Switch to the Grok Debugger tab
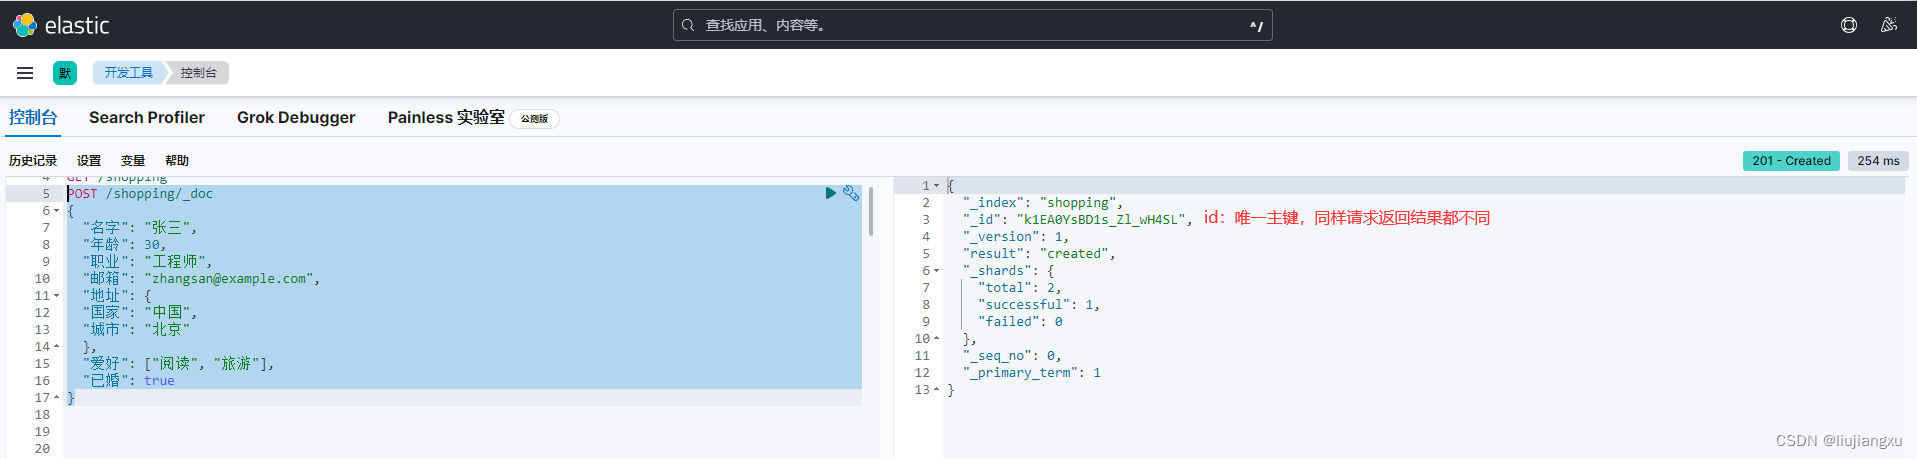The width and height of the screenshot is (1917, 459). coord(296,117)
